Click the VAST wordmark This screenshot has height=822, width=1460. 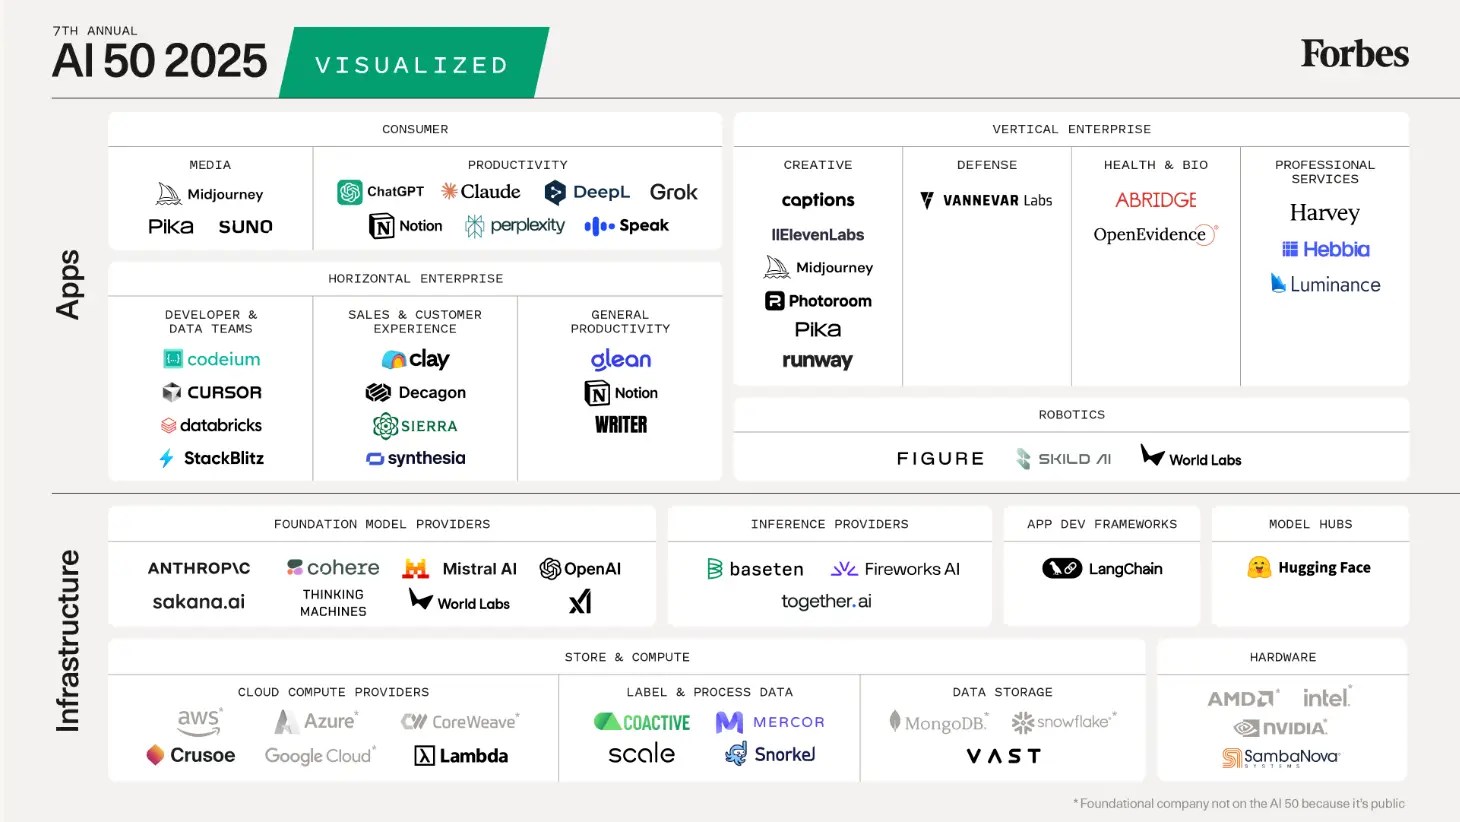pos(1004,756)
